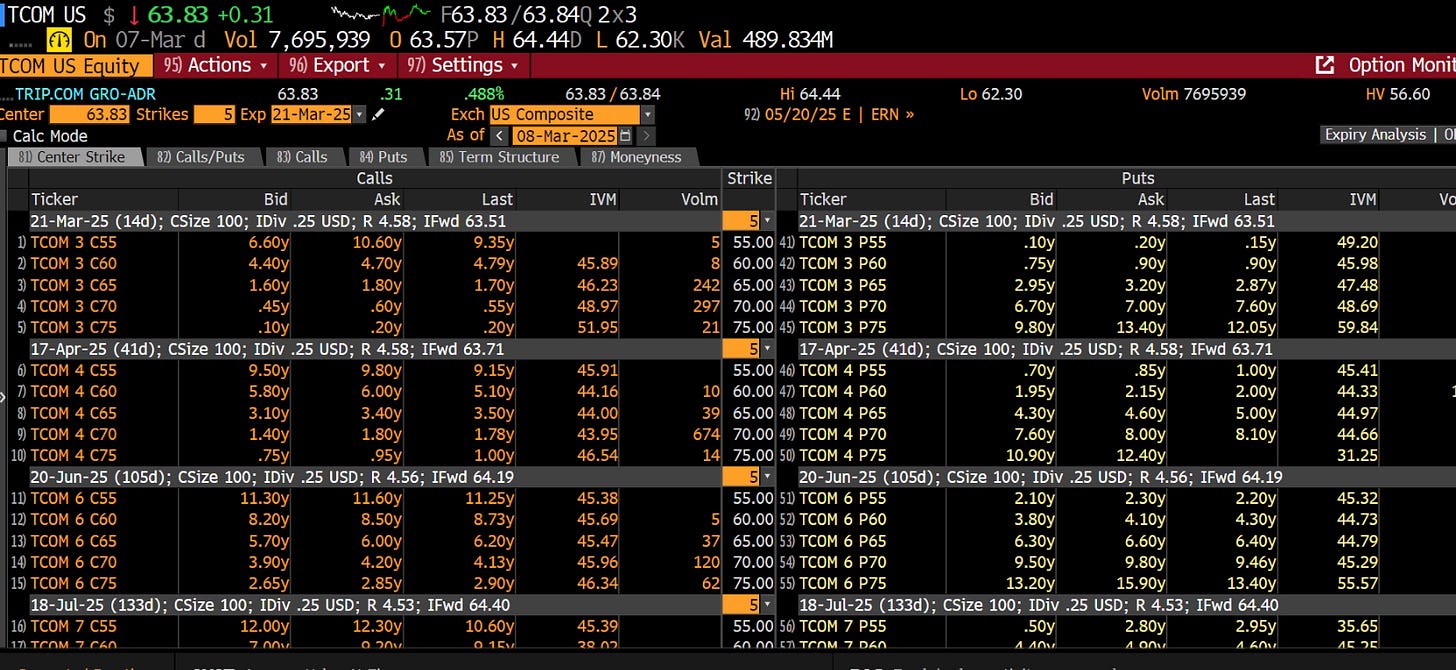The width and height of the screenshot is (1456, 670).
Task: Switch to the Calls/Puts tab
Action: coord(207,157)
